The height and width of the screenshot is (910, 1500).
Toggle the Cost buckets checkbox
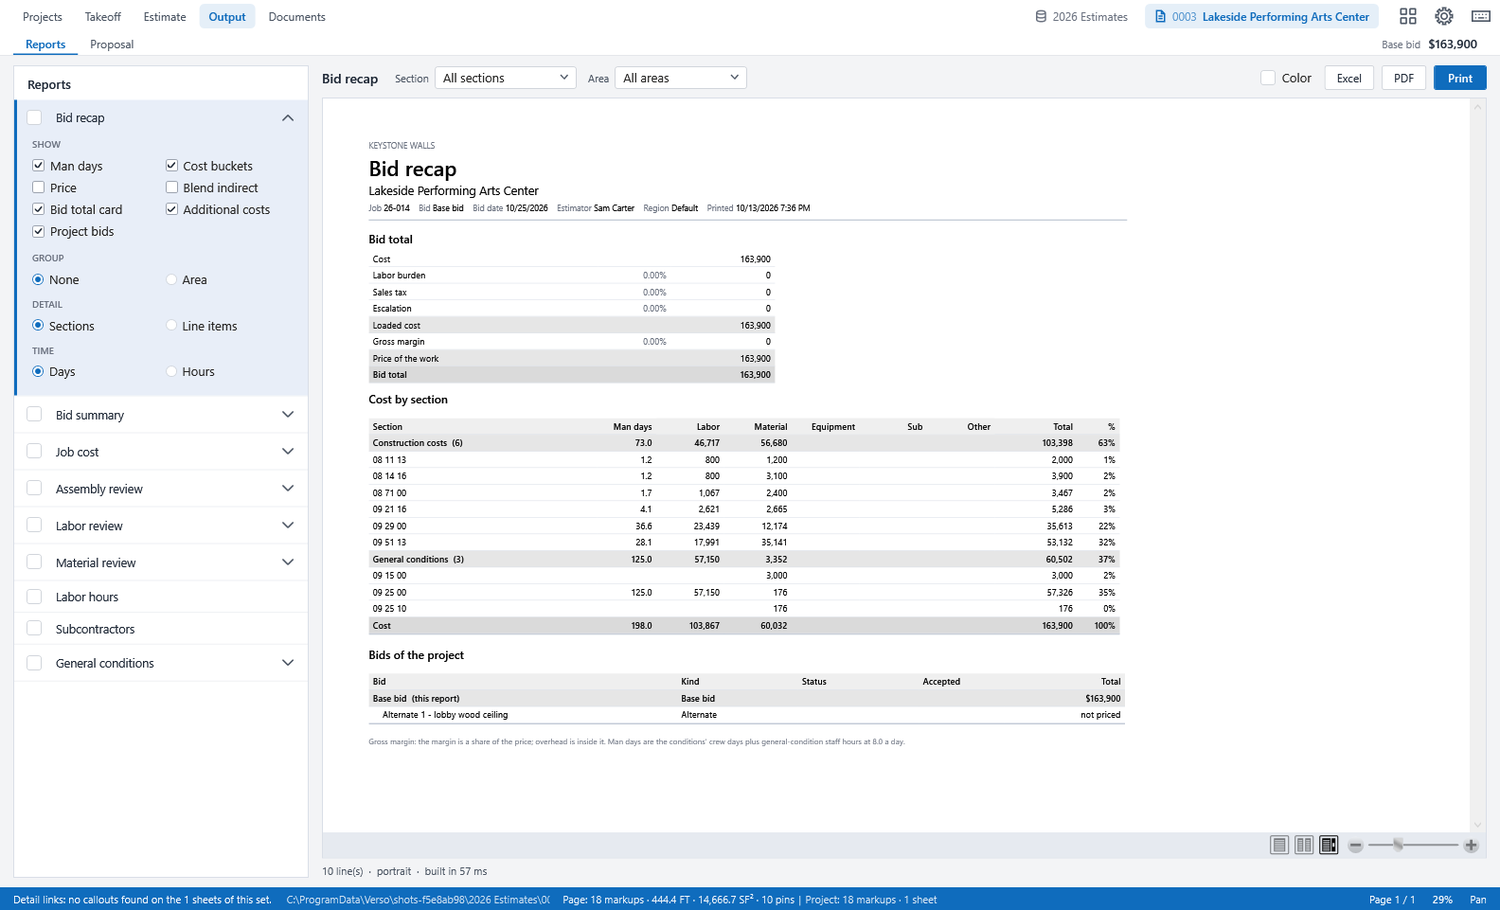[172, 166]
